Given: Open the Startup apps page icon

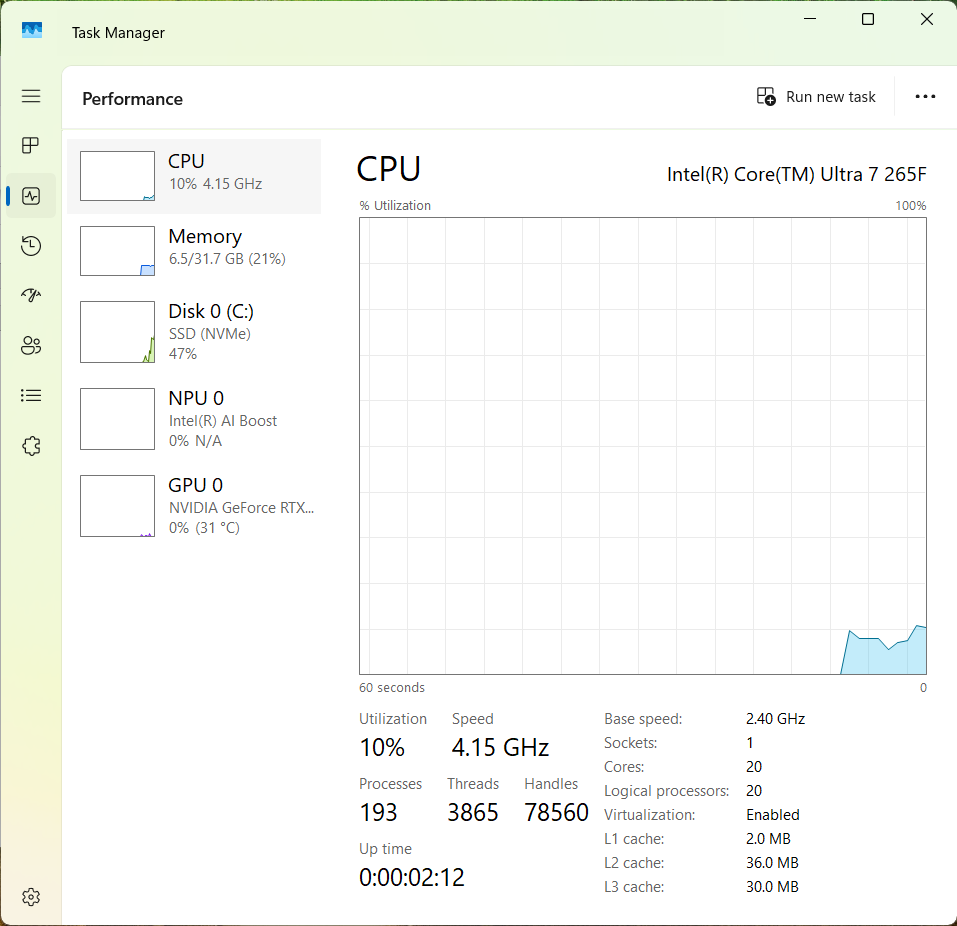Looking at the screenshot, I should click(x=31, y=295).
